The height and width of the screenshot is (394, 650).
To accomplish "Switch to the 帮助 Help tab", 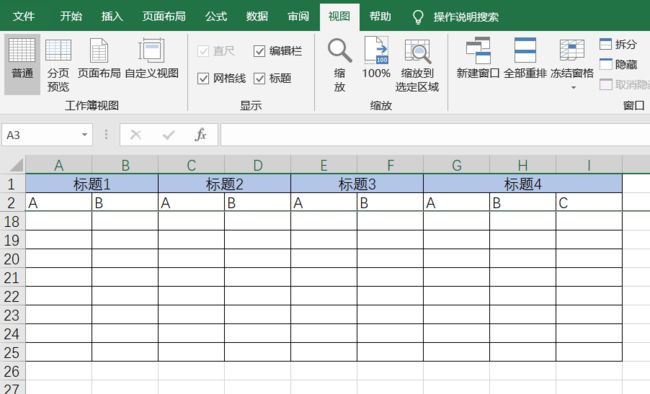I will point(380,16).
